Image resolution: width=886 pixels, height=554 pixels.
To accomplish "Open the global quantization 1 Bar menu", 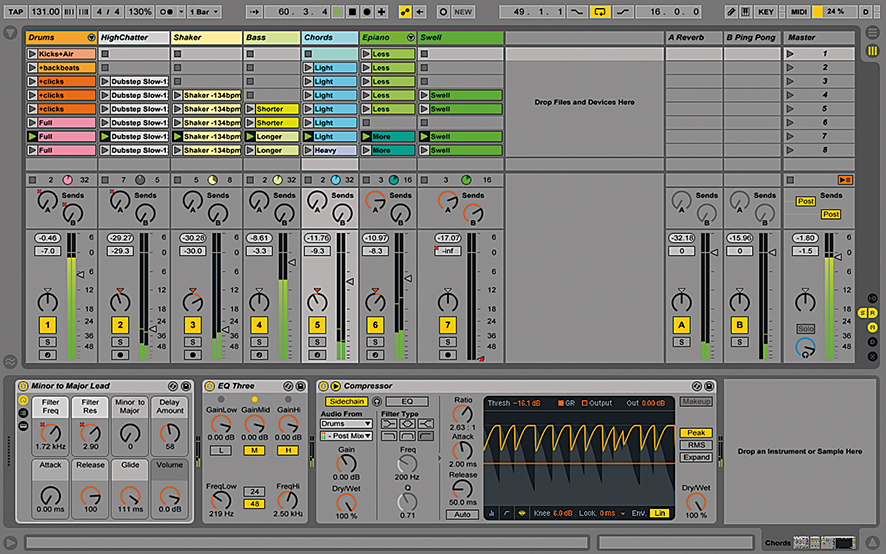I will pos(204,11).
